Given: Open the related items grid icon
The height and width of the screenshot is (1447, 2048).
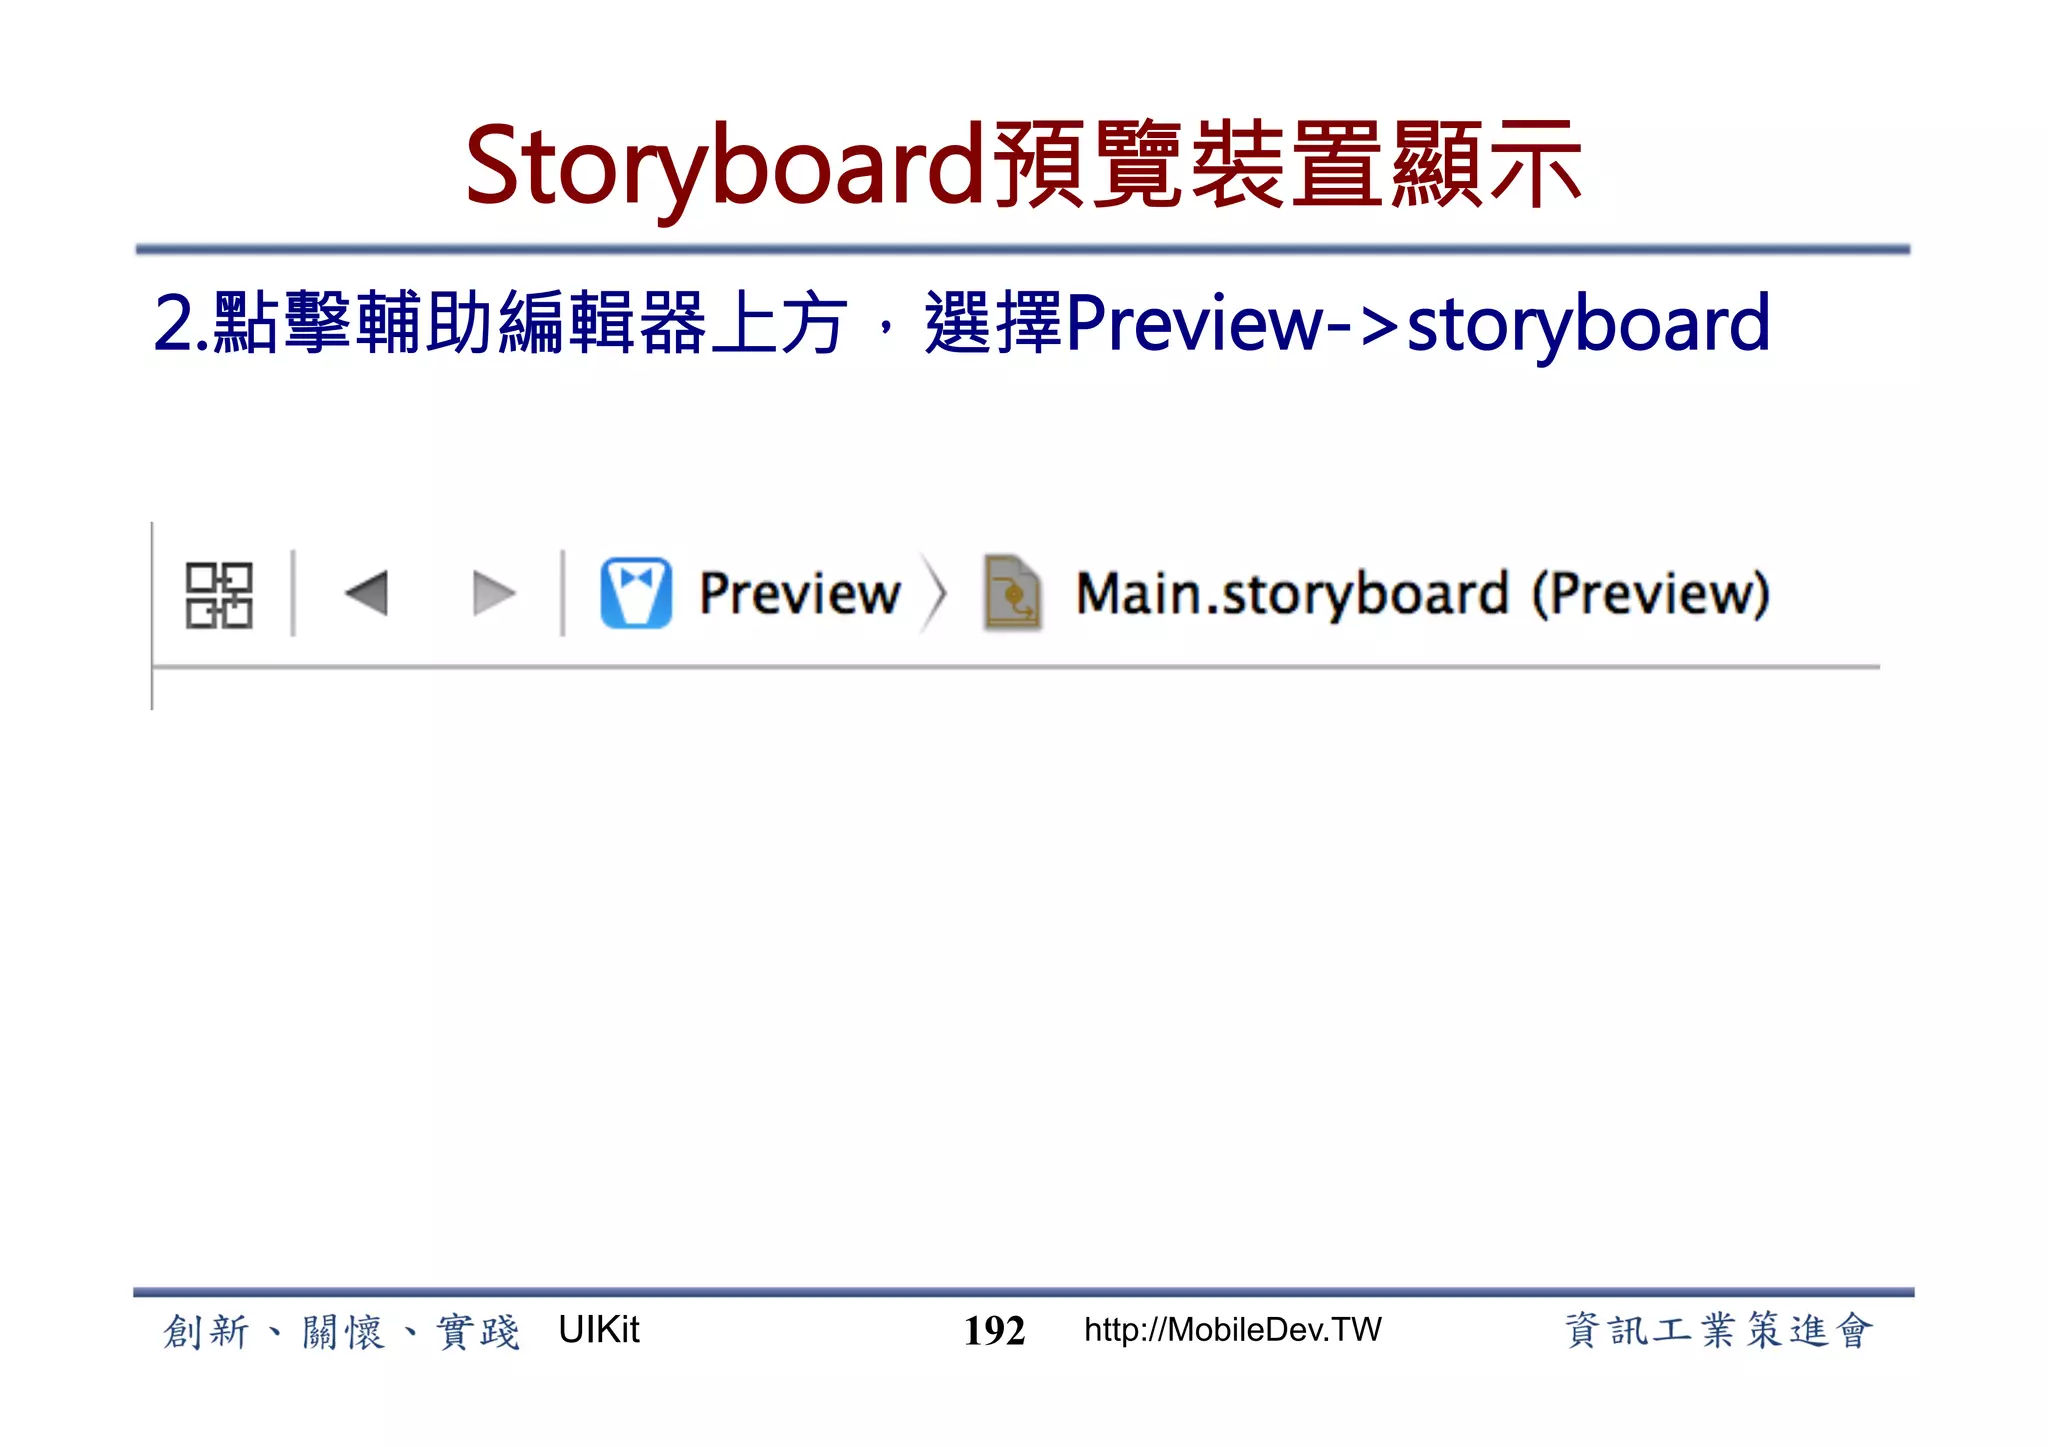Looking at the screenshot, I should tap(219, 595).
